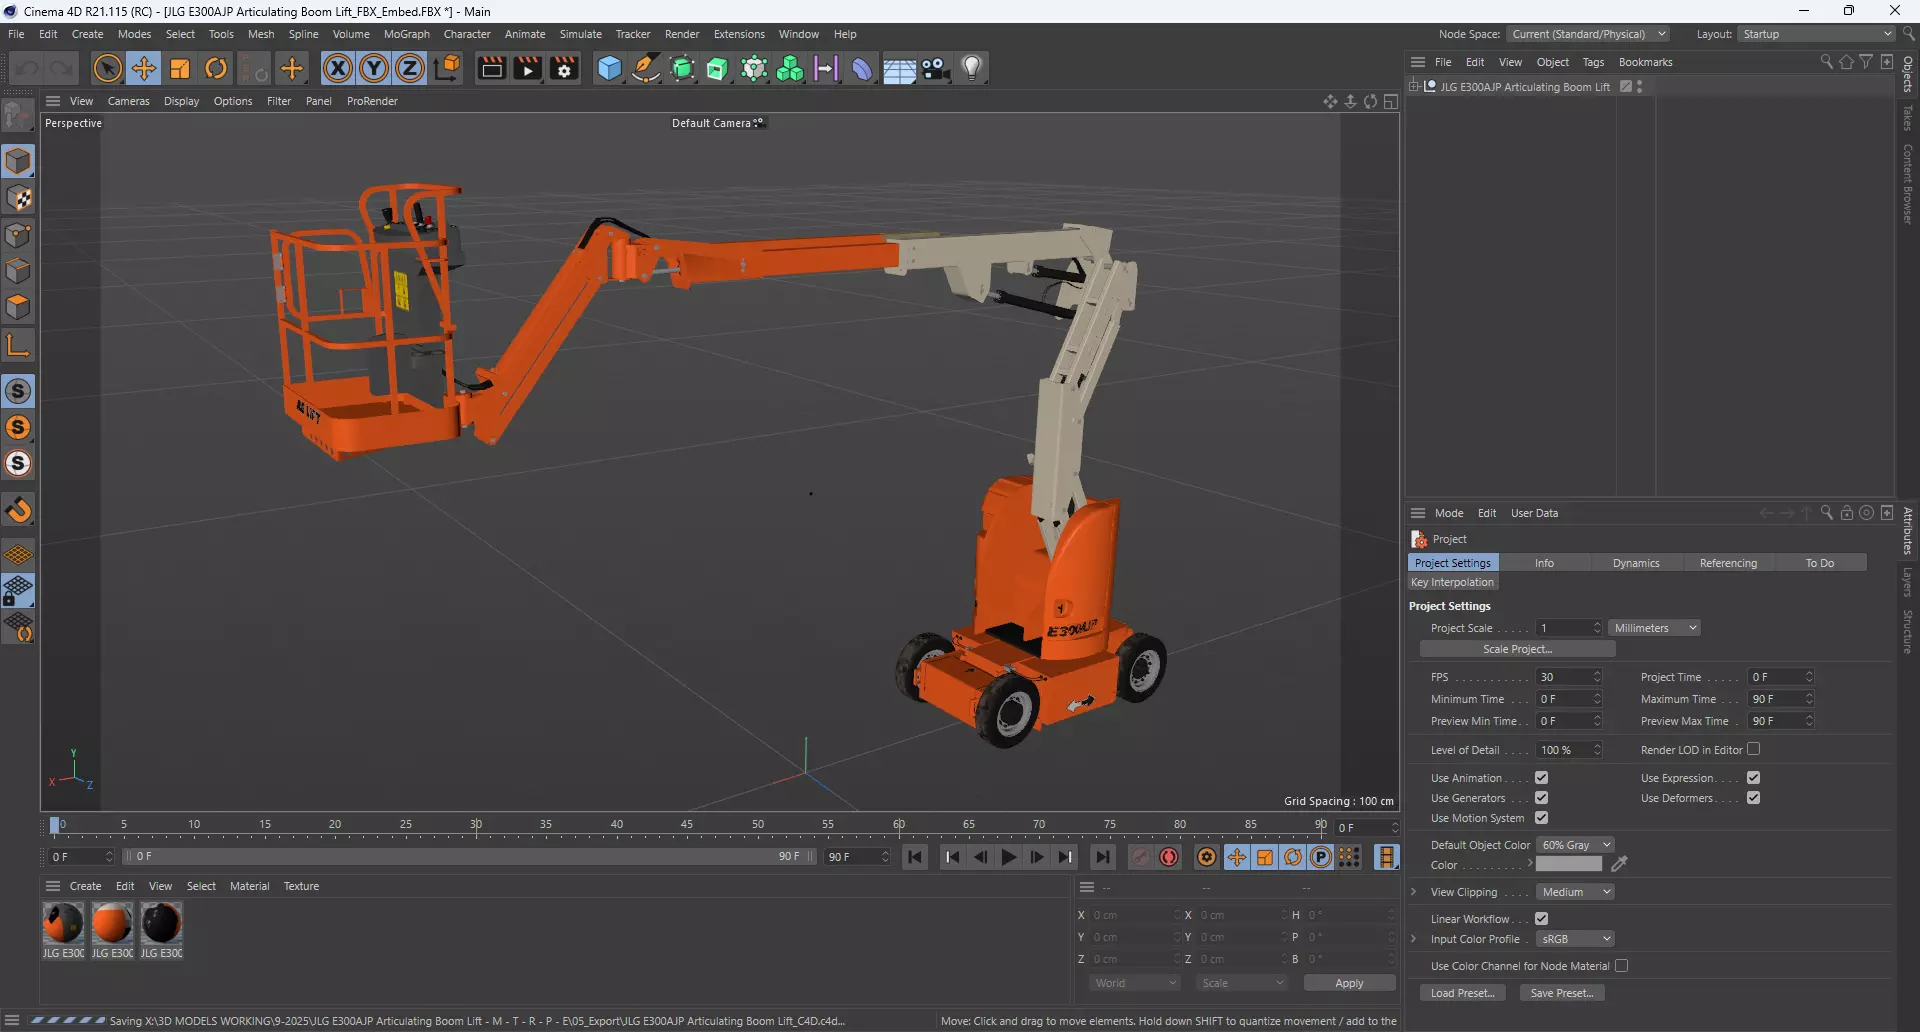Click the project Color swatch

point(1569,865)
